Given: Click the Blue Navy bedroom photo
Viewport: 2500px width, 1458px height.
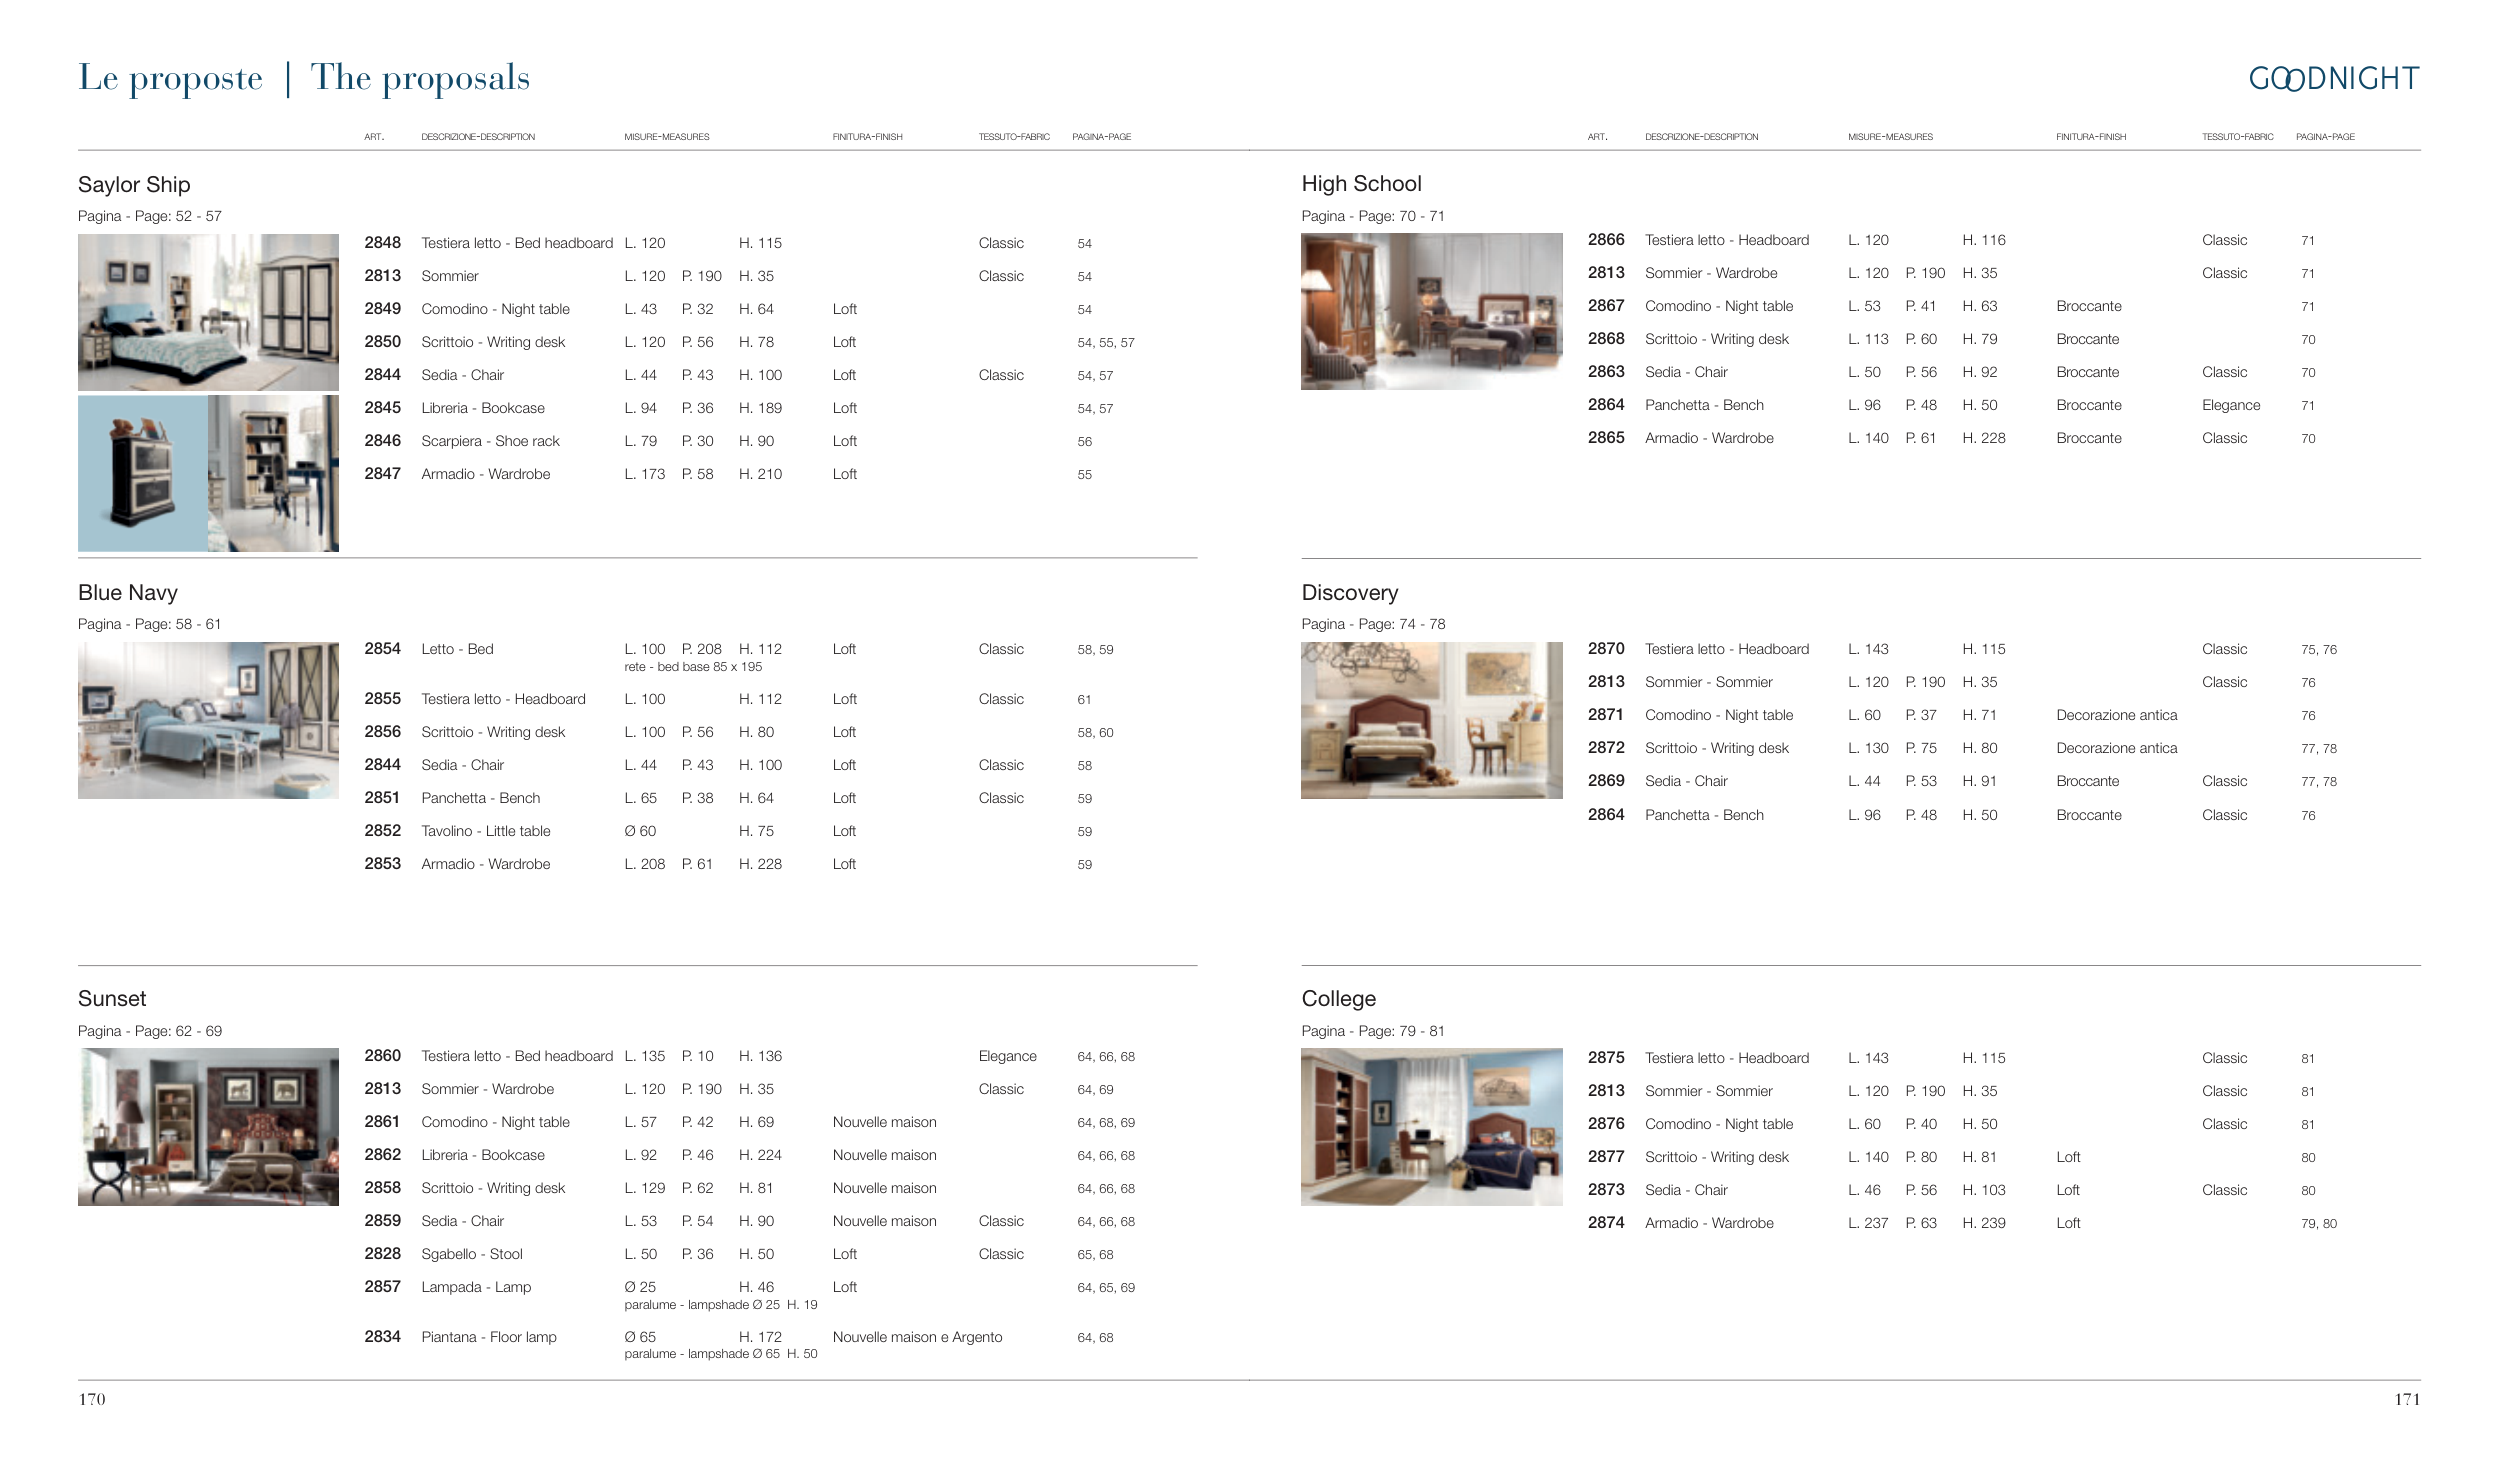Looking at the screenshot, I should pos(208,720).
